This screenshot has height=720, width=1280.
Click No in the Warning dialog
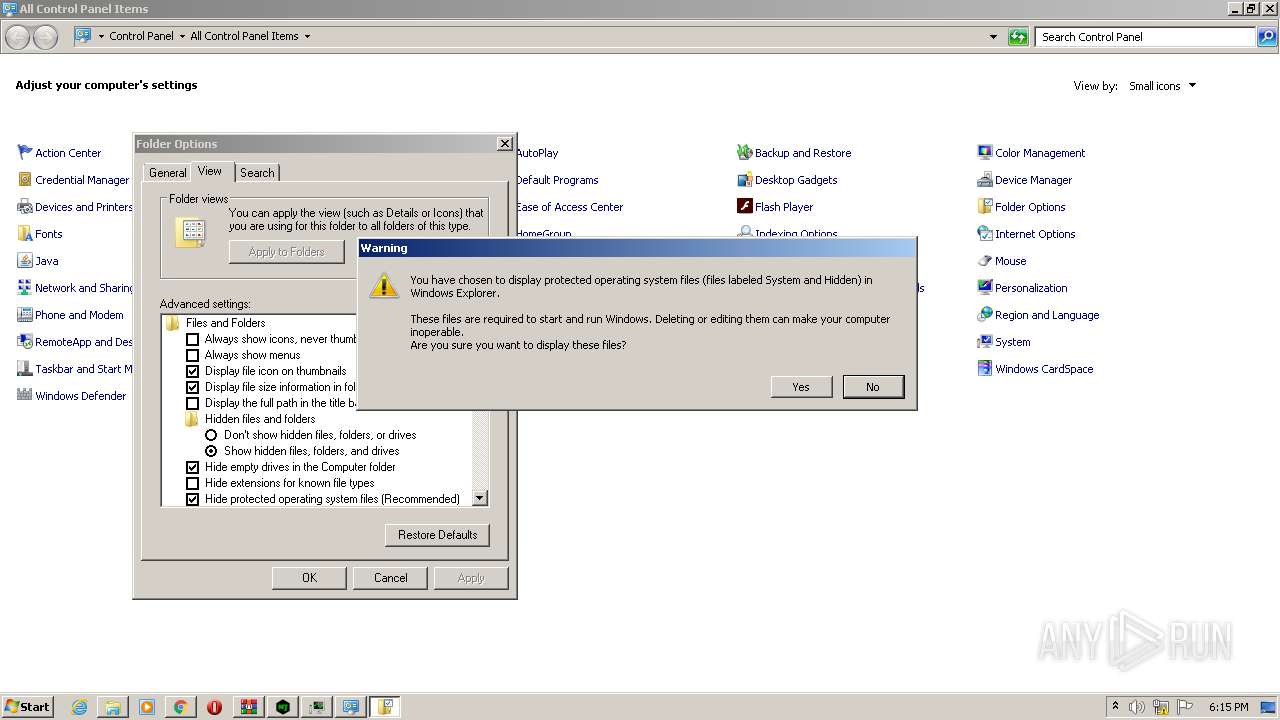point(873,387)
